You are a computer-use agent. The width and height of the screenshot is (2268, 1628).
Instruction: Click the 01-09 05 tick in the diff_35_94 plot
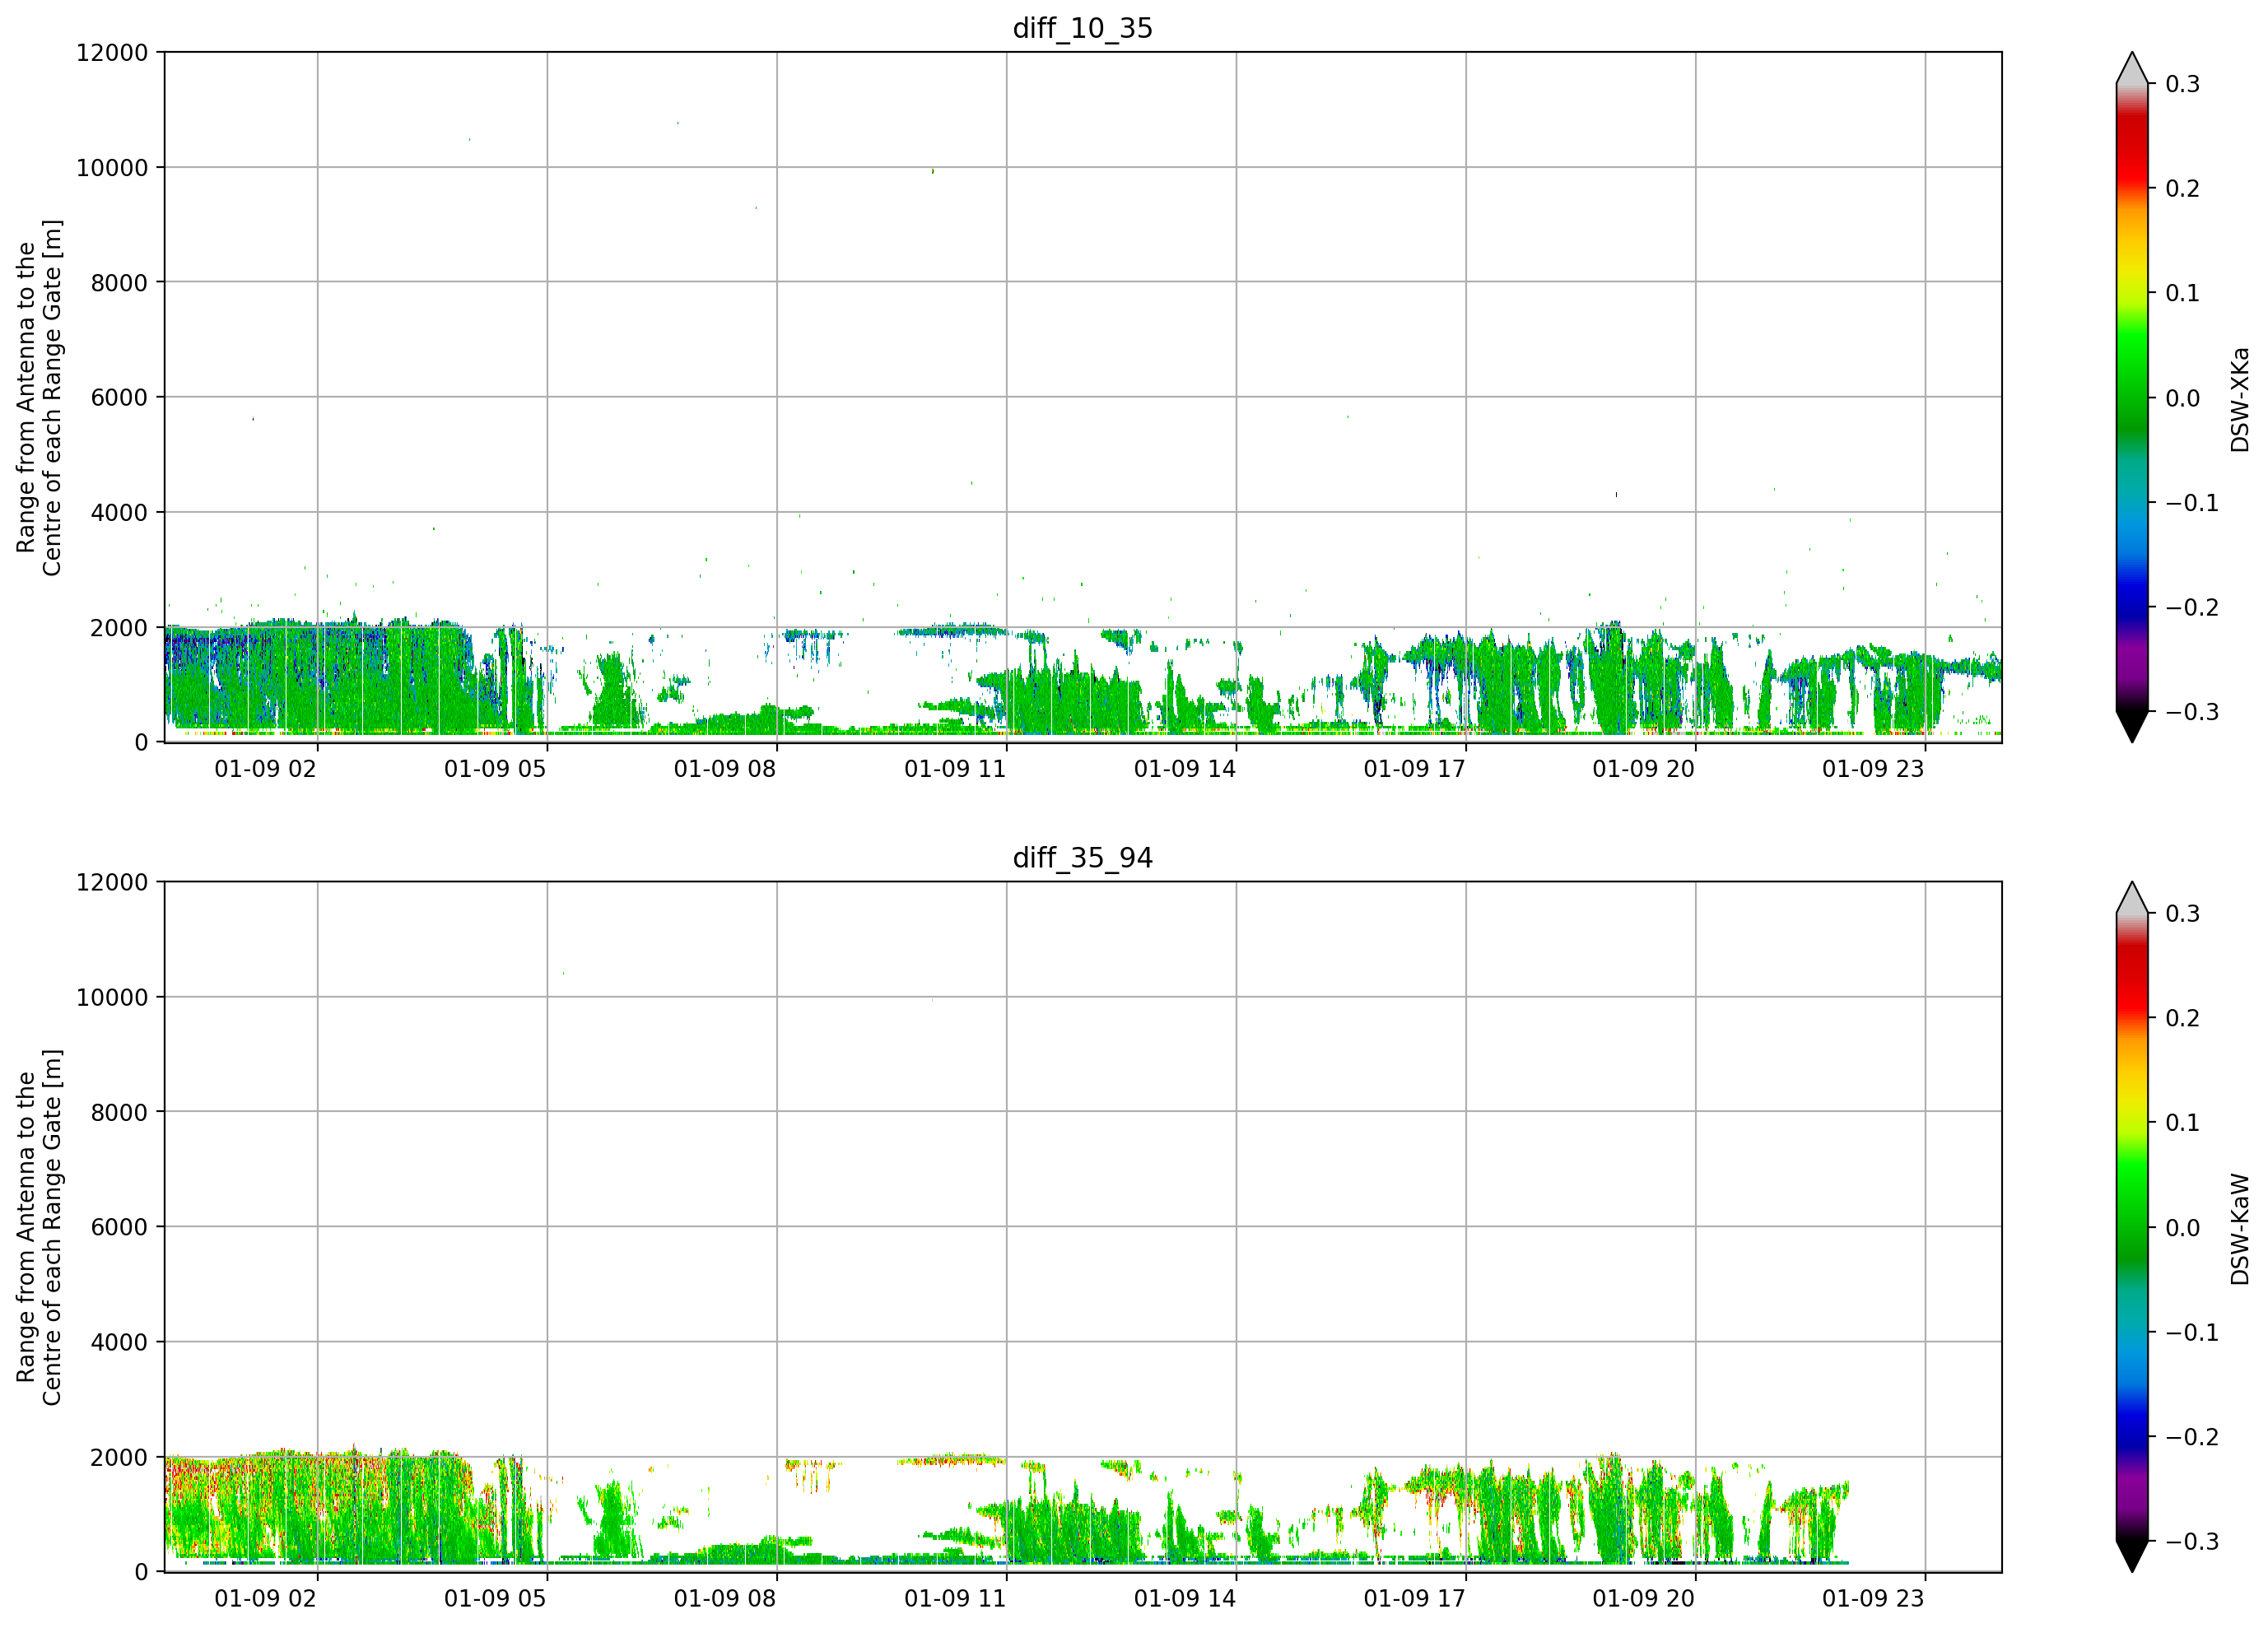495,1599
